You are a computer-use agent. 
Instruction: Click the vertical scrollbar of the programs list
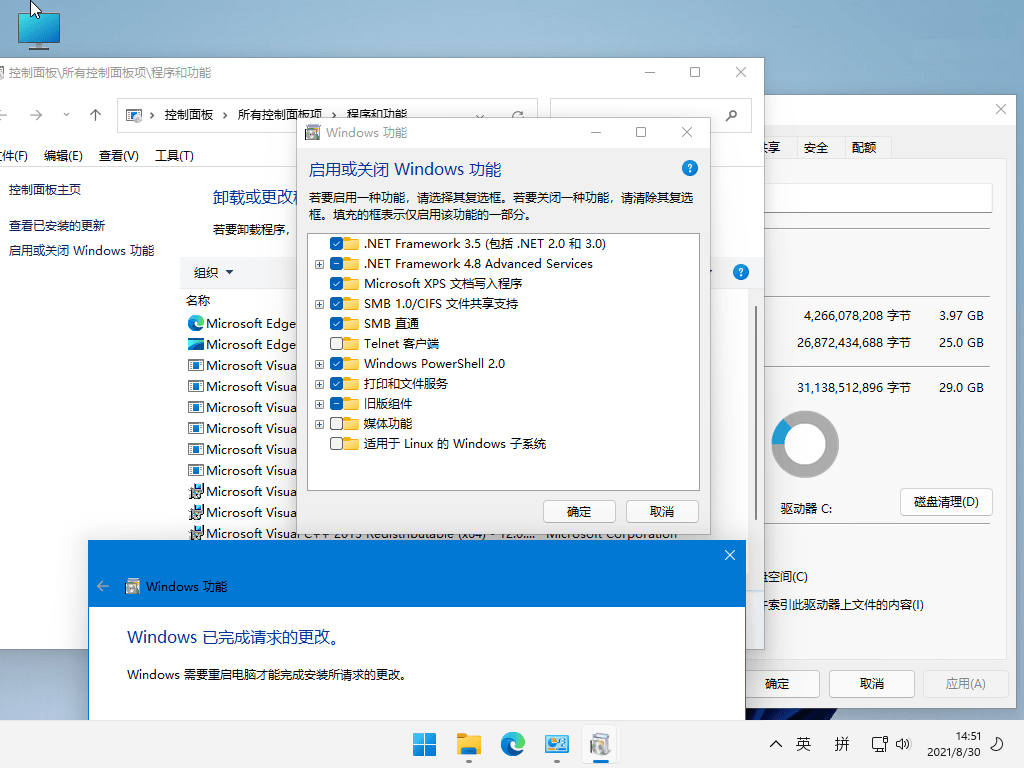coord(756,413)
